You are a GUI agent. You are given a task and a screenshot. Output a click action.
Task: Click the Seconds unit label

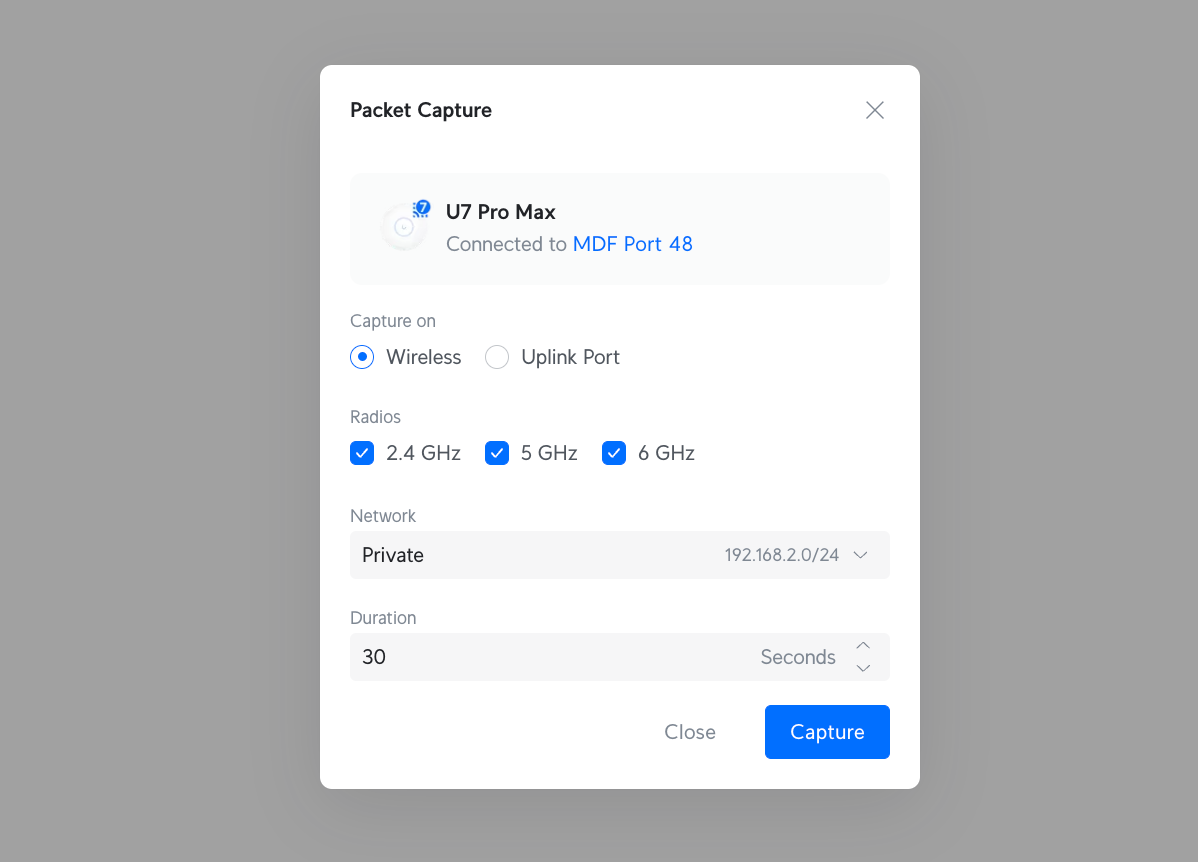click(x=798, y=657)
